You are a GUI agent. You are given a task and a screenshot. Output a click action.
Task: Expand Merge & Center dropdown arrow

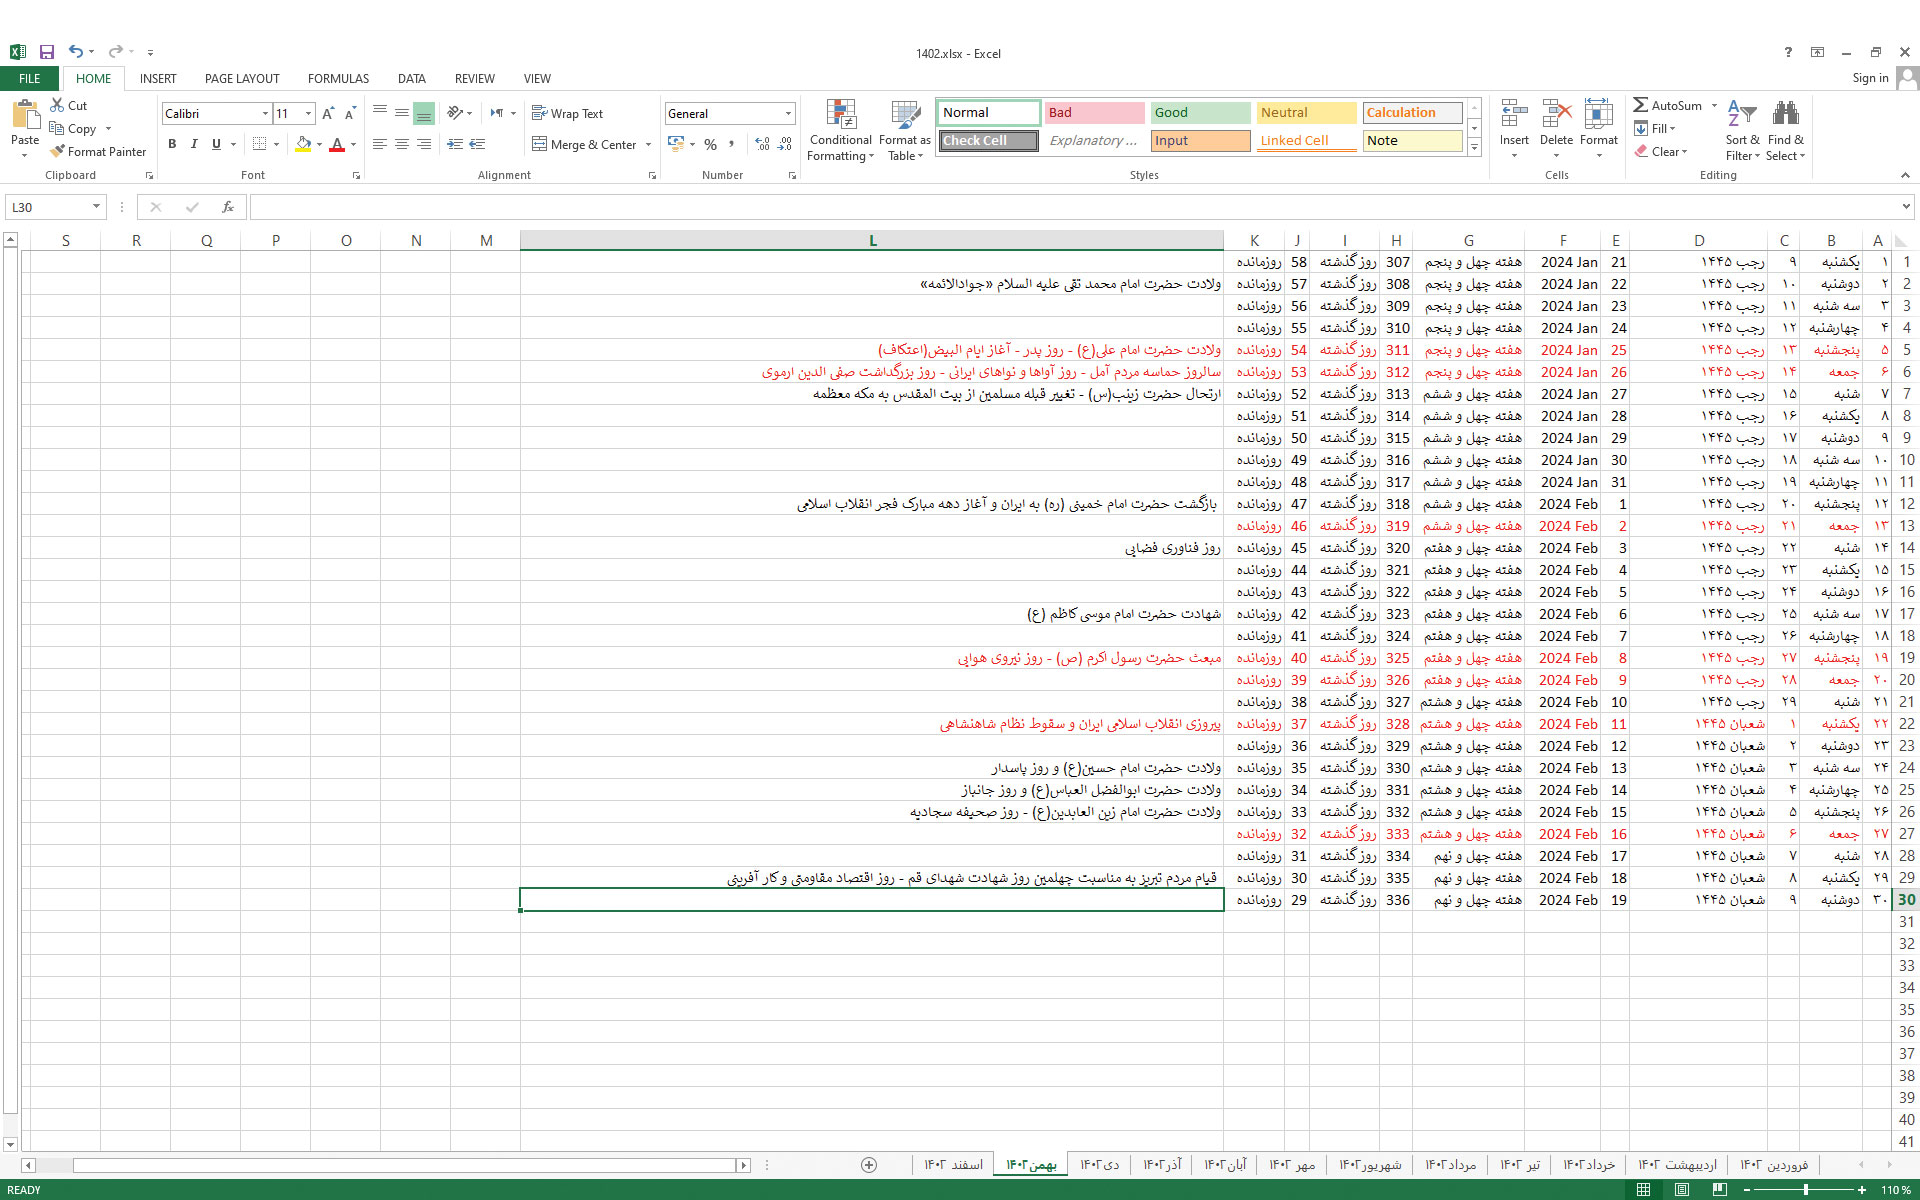tap(648, 144)
